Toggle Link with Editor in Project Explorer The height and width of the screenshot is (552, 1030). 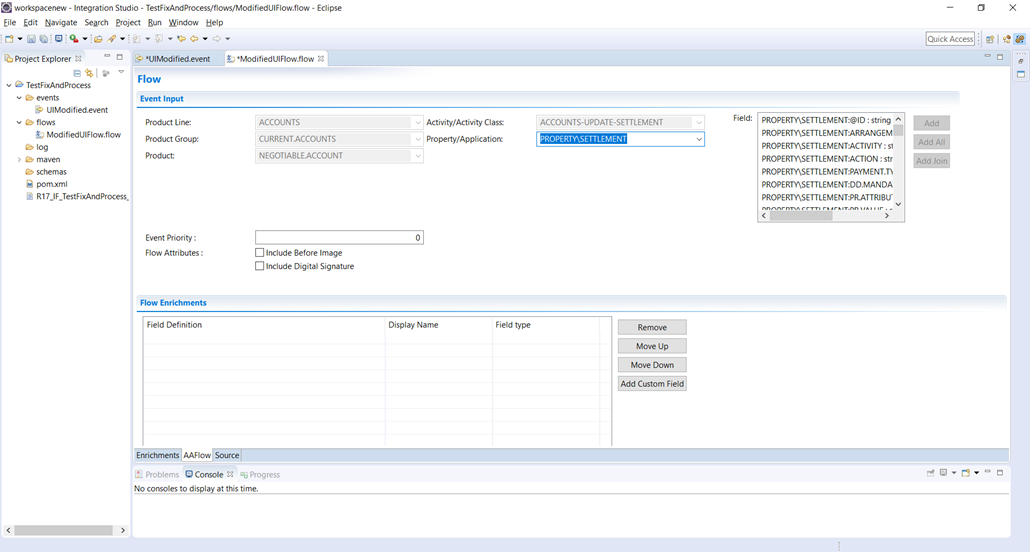click(x=89, y=73)
